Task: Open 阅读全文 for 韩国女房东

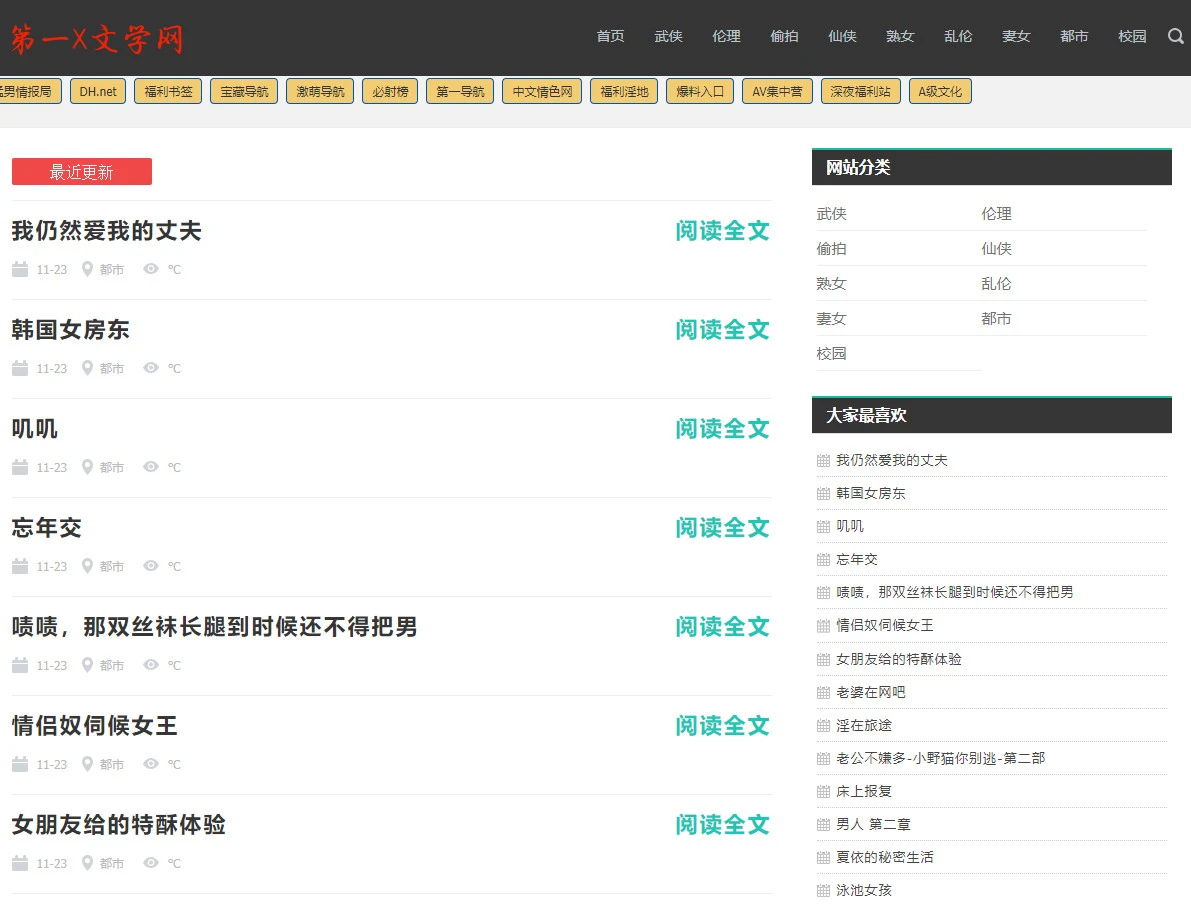Action: [x=722, y=330]
